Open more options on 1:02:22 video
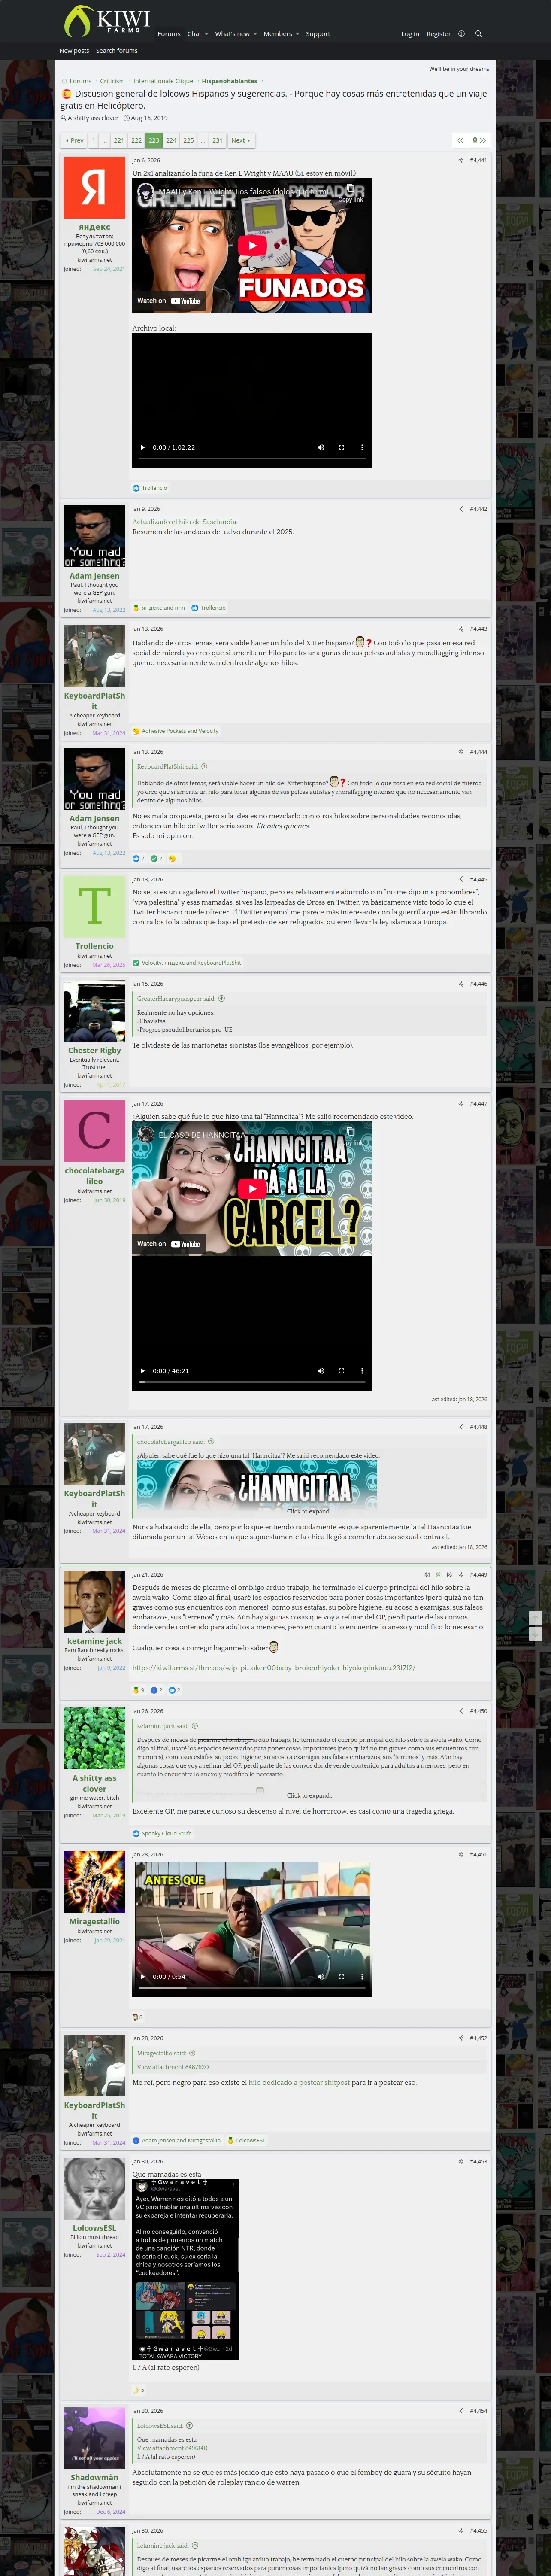This screenshot has width=551, height=2576. point(362,447)
